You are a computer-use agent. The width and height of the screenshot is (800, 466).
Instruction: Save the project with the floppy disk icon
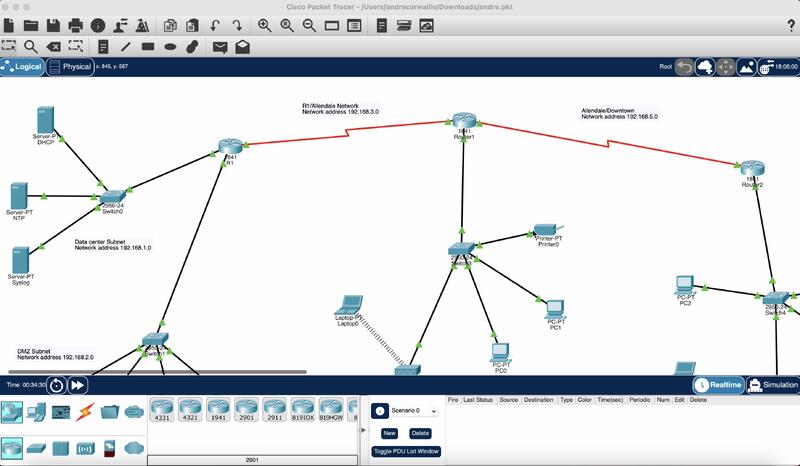(x=53, y=26)
